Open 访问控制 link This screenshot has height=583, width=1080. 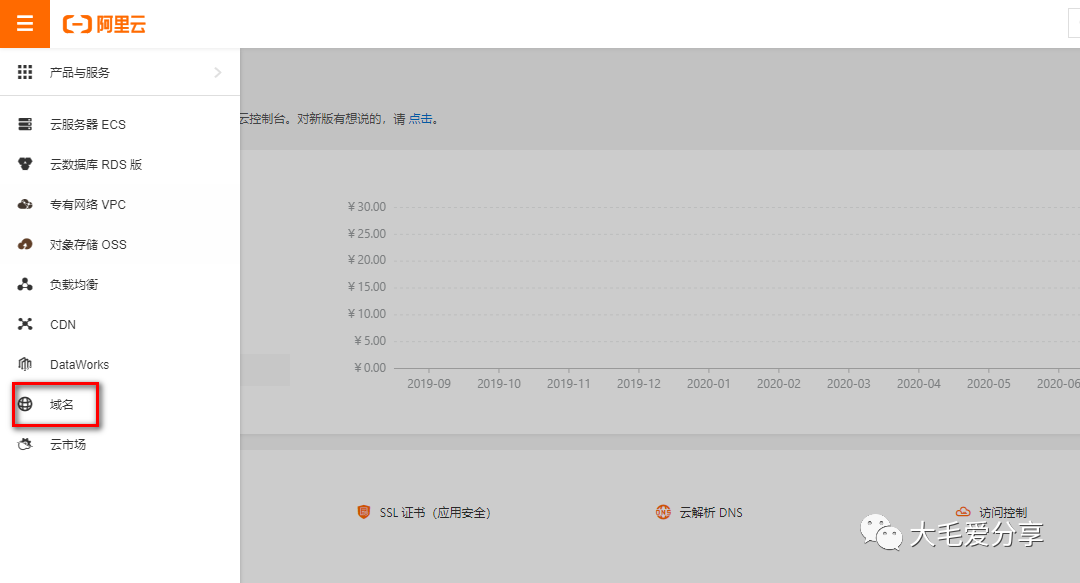tap(1003, 513)
